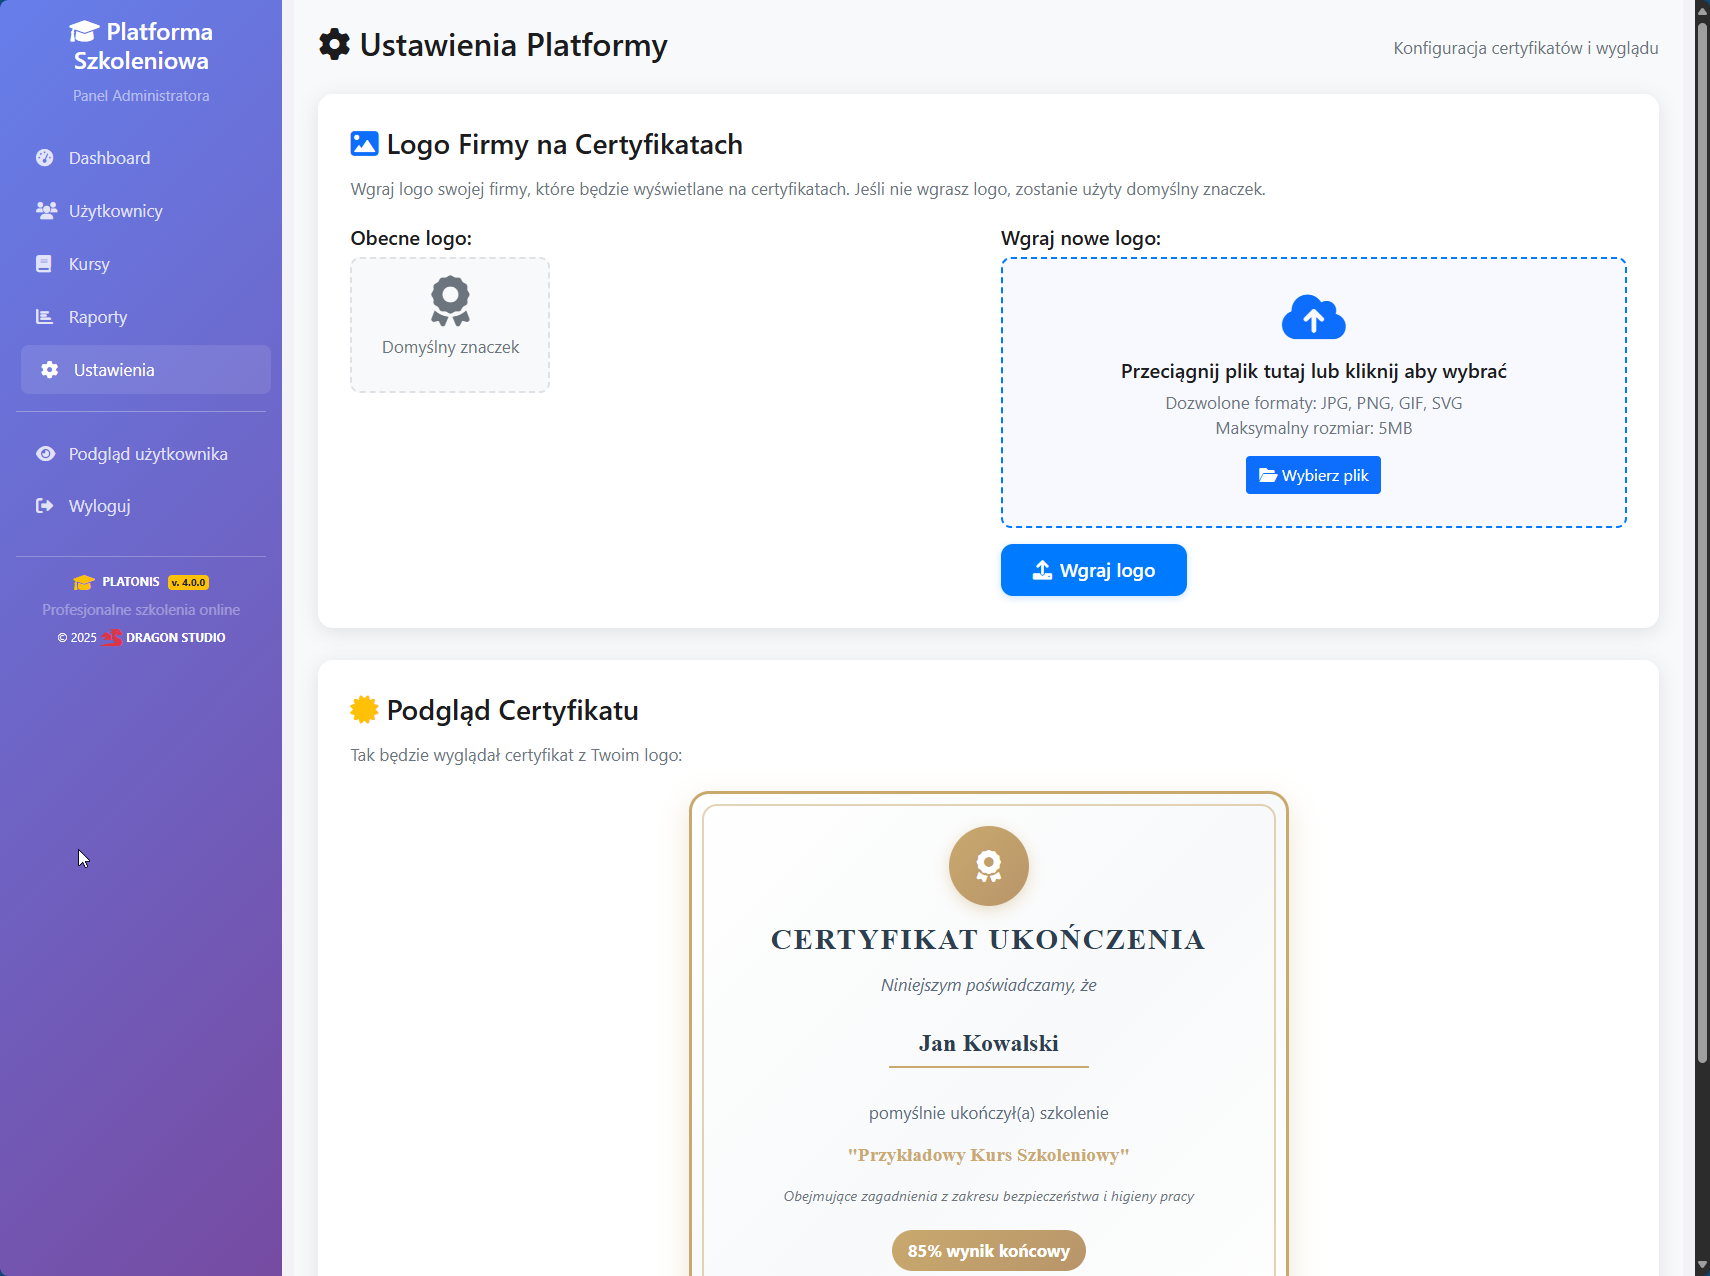Open the Kursy menu item
Viewport: 1710px width, 1276px height.
(89, 264)
